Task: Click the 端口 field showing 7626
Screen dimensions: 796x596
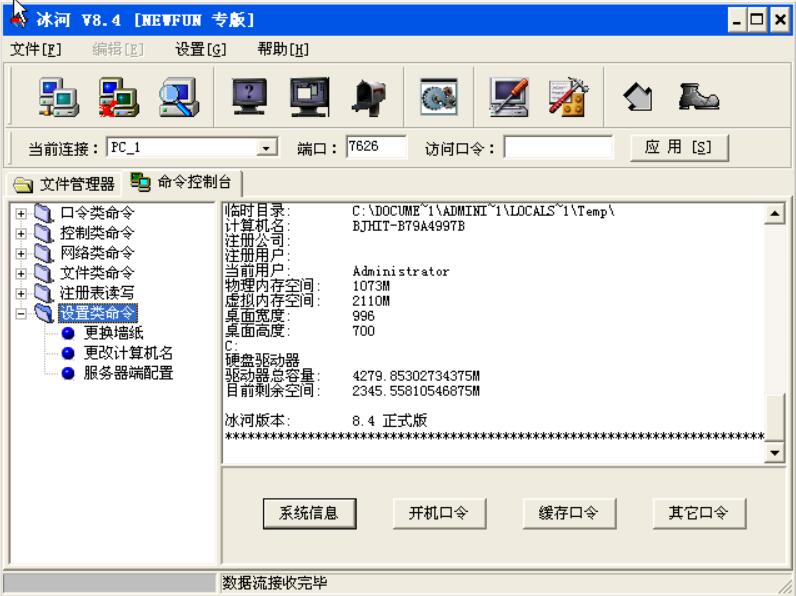Action: pyautogui.click(x=376, y=147)
